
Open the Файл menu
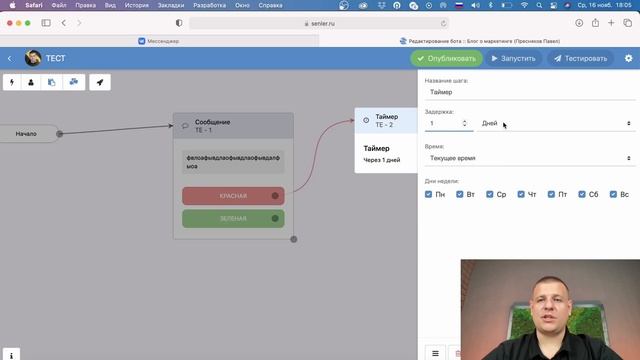pos(59,5)
